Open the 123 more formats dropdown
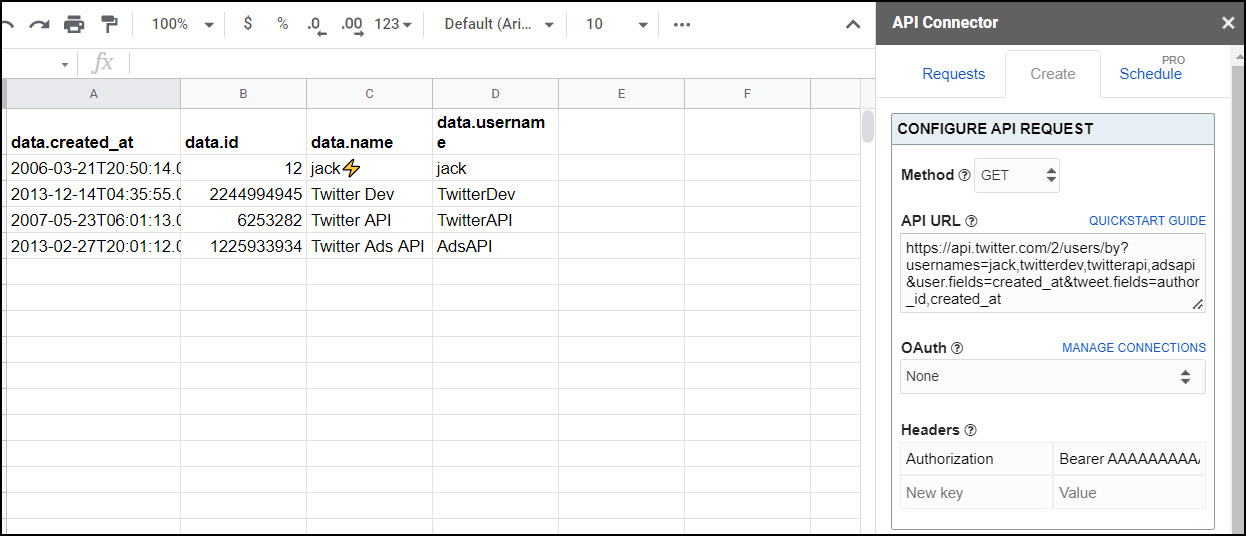Image resolution: width=1246 pixels, height=536 pixels. (393, 24)
